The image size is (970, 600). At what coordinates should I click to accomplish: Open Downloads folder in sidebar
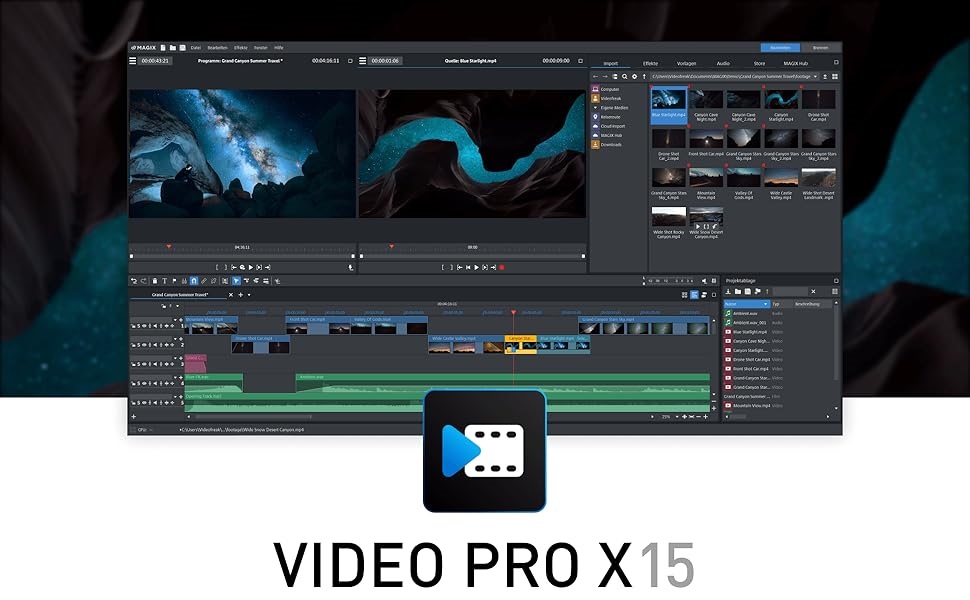(607, 145)
